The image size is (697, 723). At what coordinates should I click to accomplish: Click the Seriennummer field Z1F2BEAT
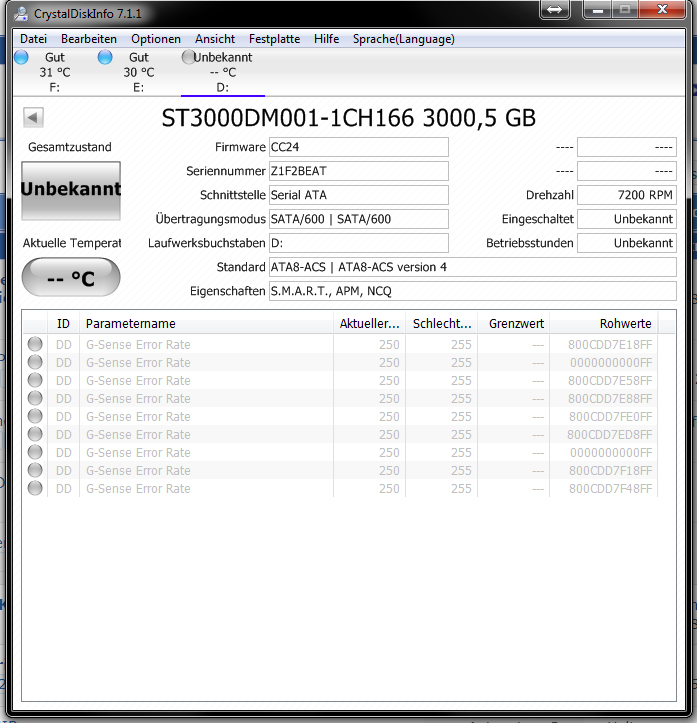[359, 171]
